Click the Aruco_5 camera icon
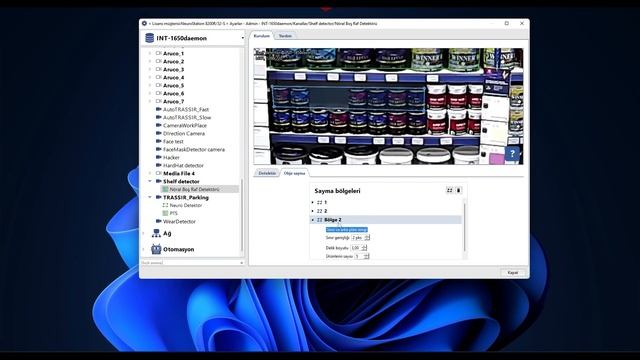The width and height of the screenshot is (640, 360). pyautogui.click(x=159, y=85)
